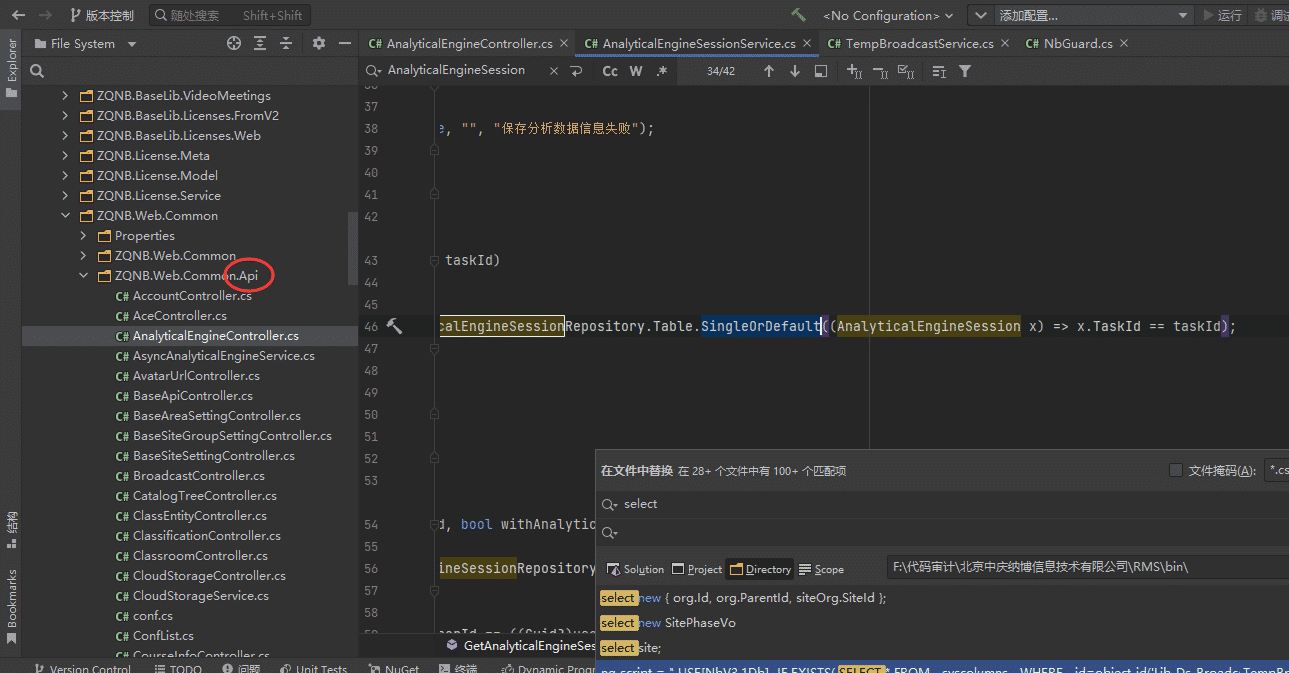Click the Explorer search magnifier icon
This screenshot has height=673, width=1289.
(x=37, y=71)
